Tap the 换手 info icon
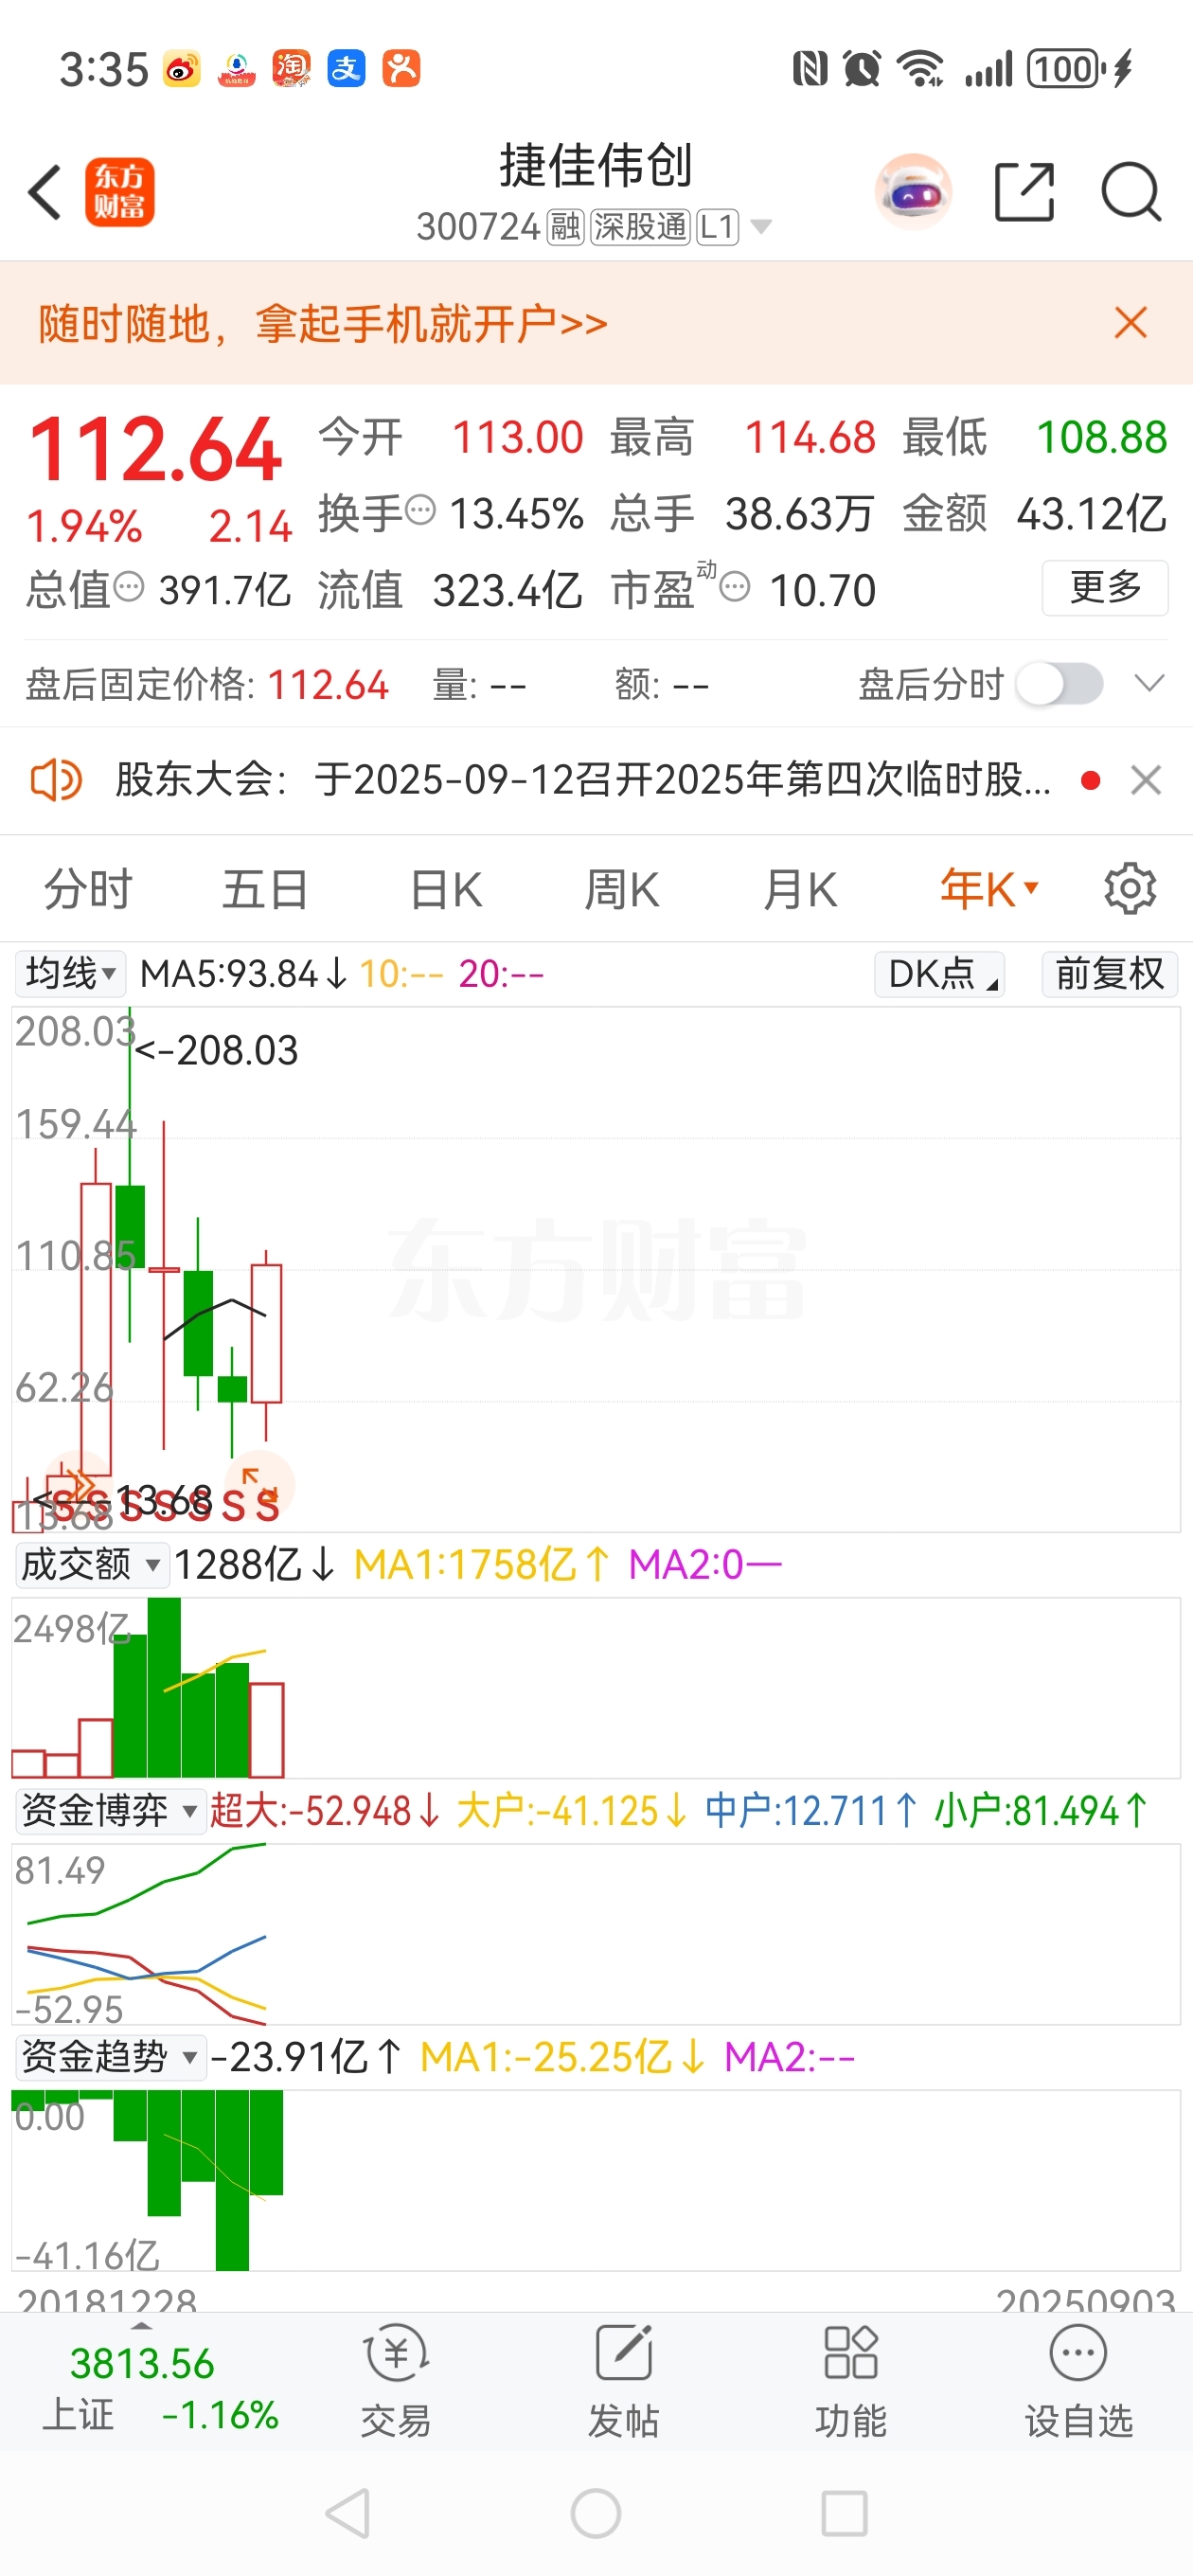 point(421,510)
